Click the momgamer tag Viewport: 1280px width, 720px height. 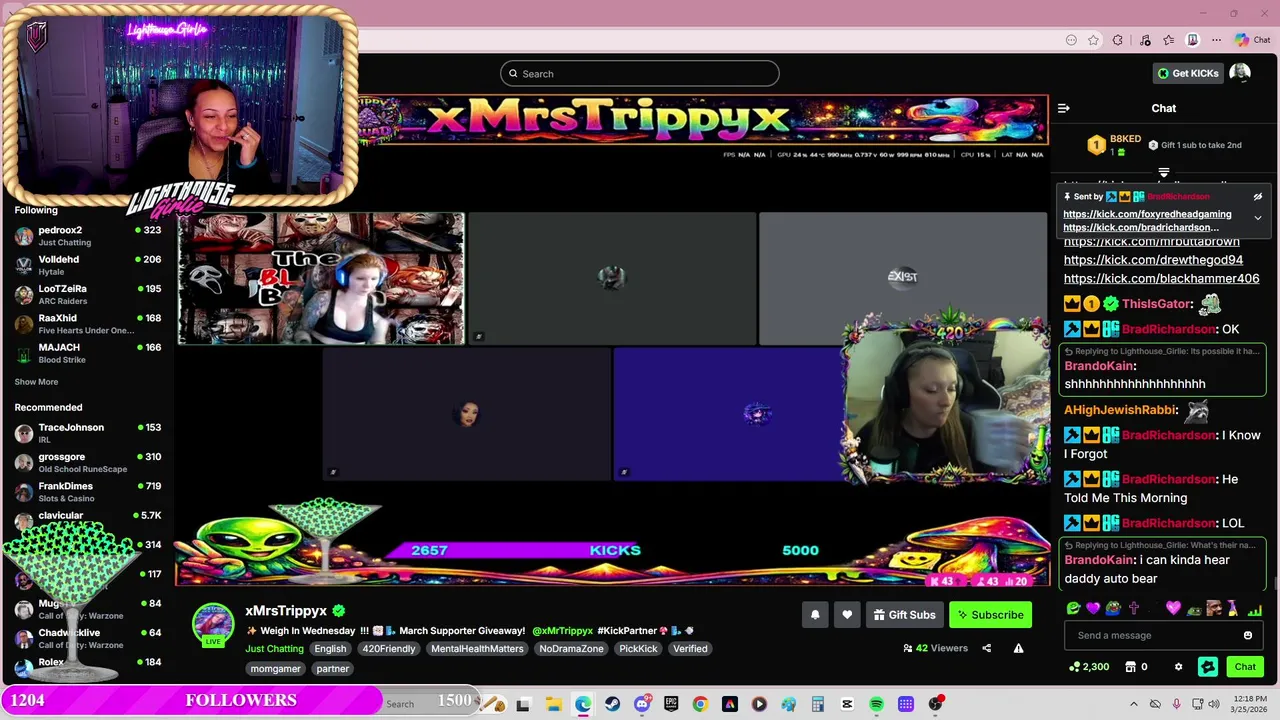275,669
